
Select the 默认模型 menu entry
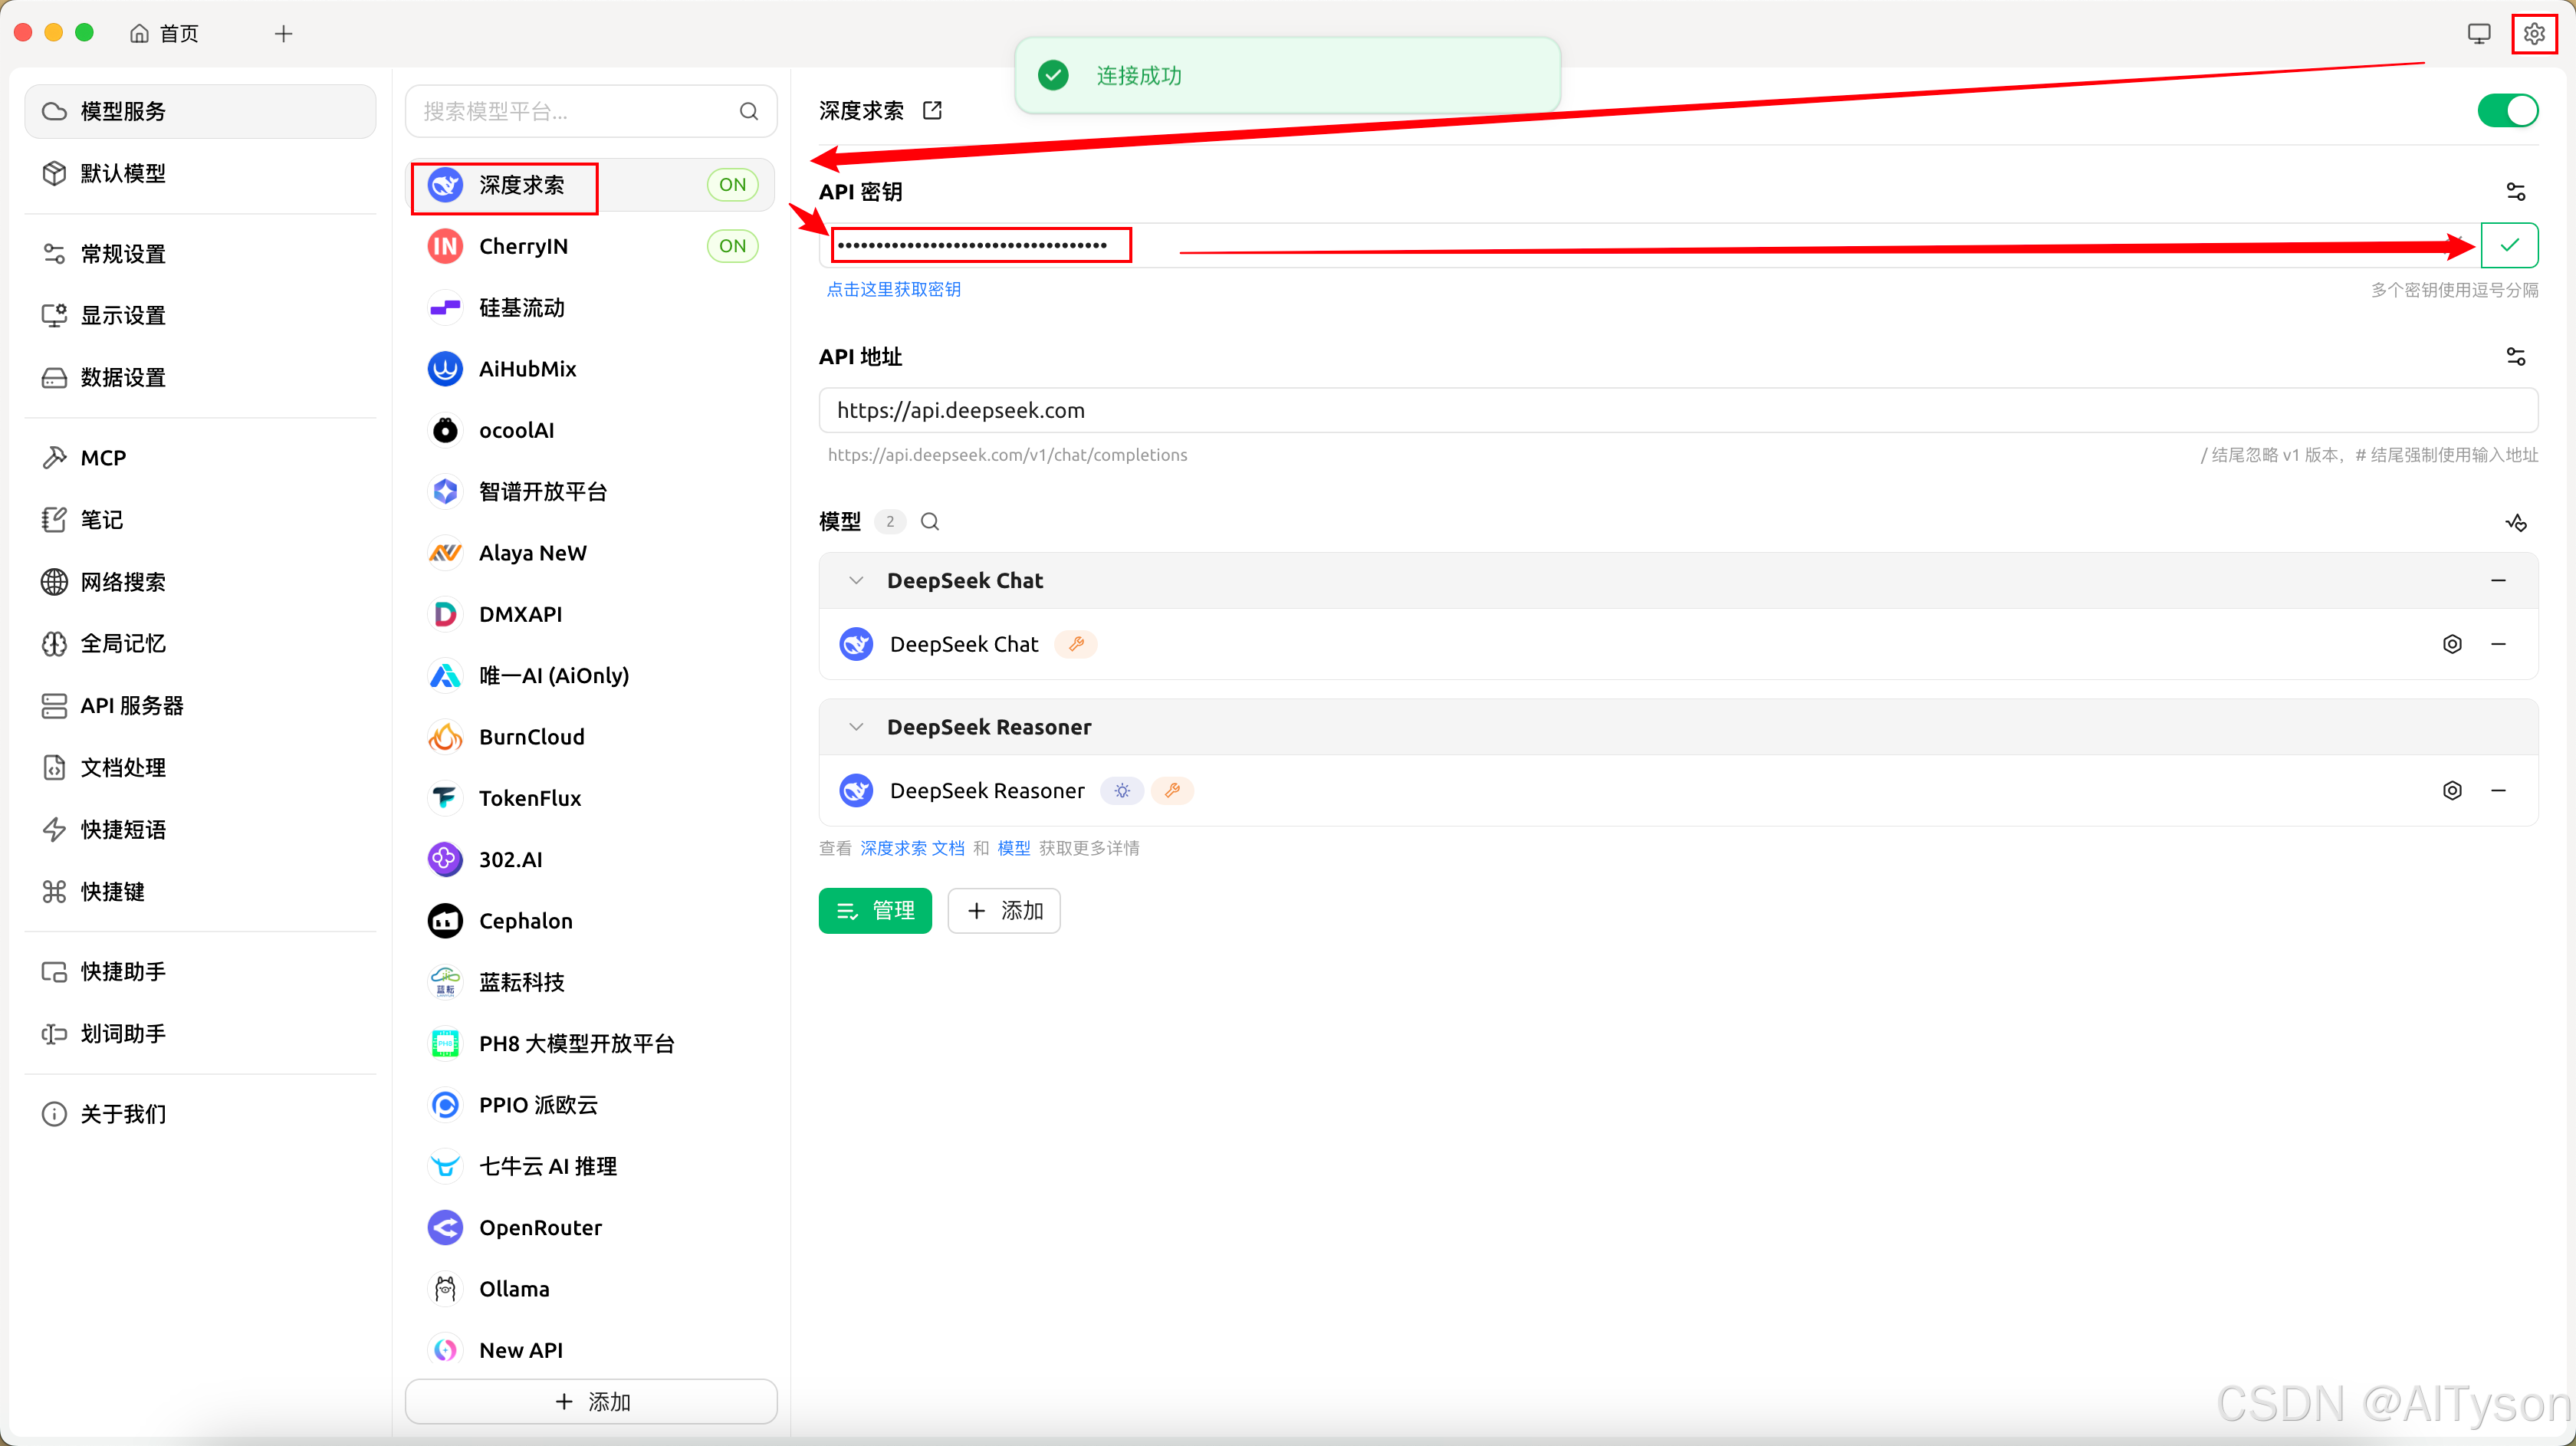[x=122, y=173]
